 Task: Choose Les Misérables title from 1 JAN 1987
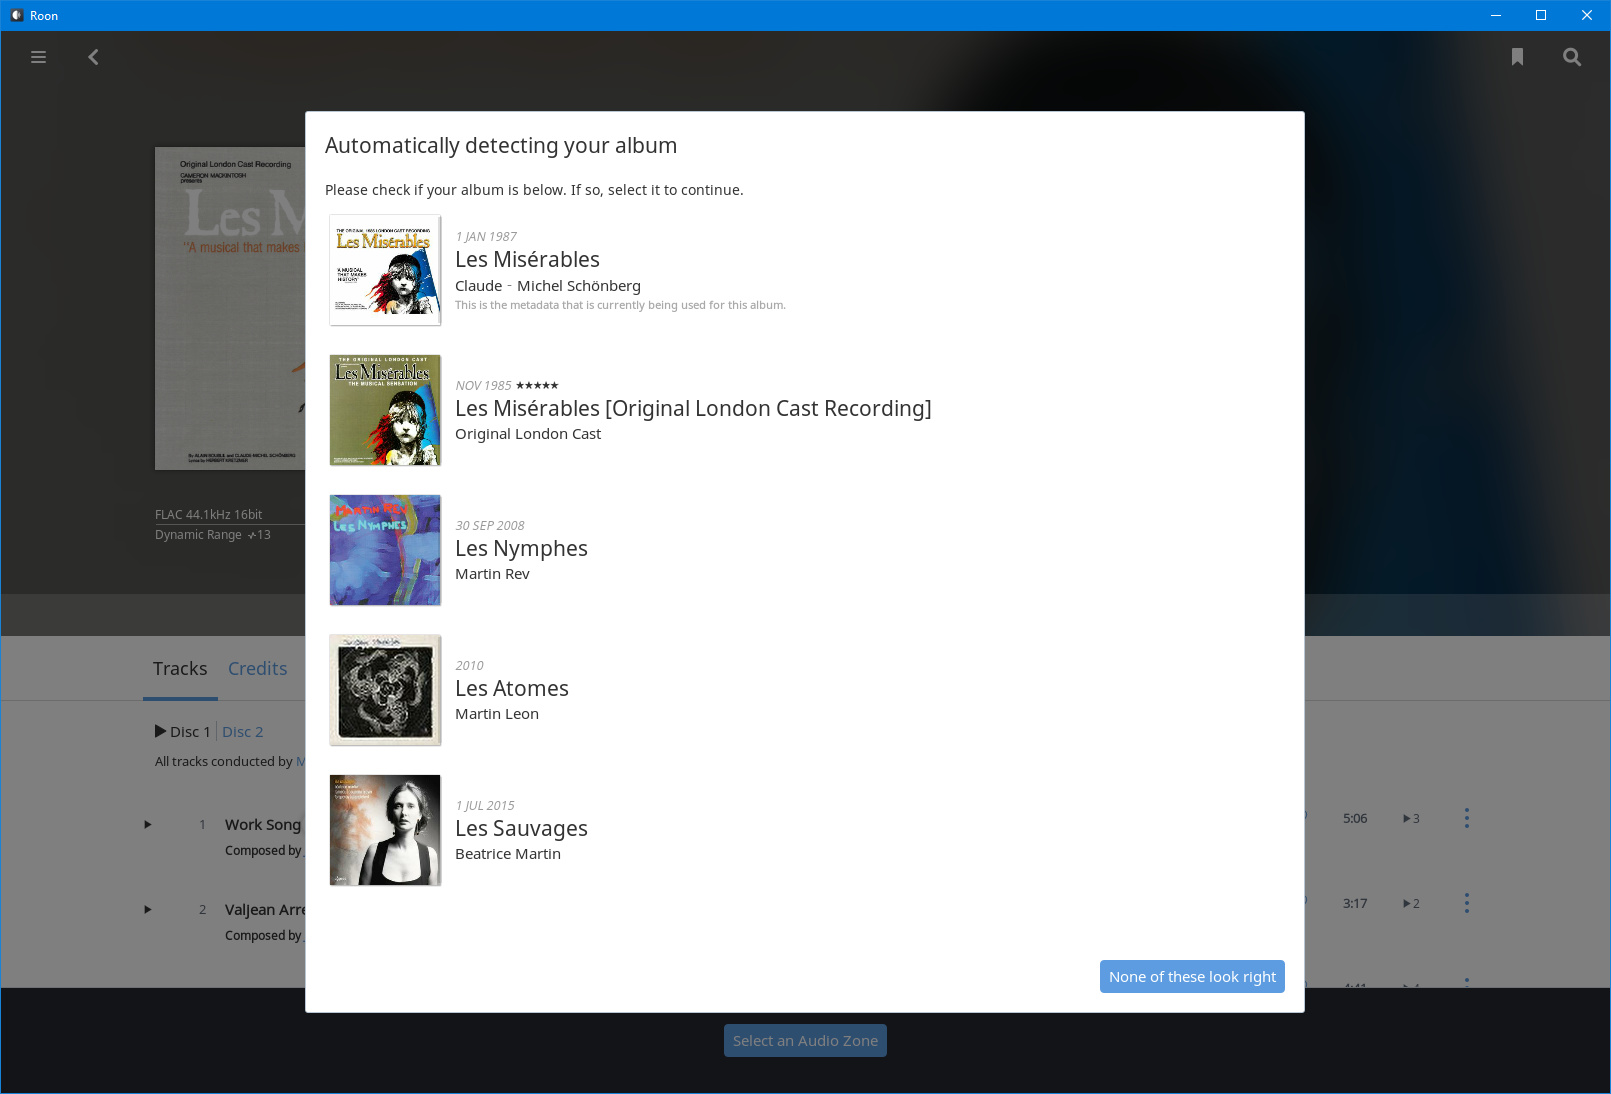point(527,259)
